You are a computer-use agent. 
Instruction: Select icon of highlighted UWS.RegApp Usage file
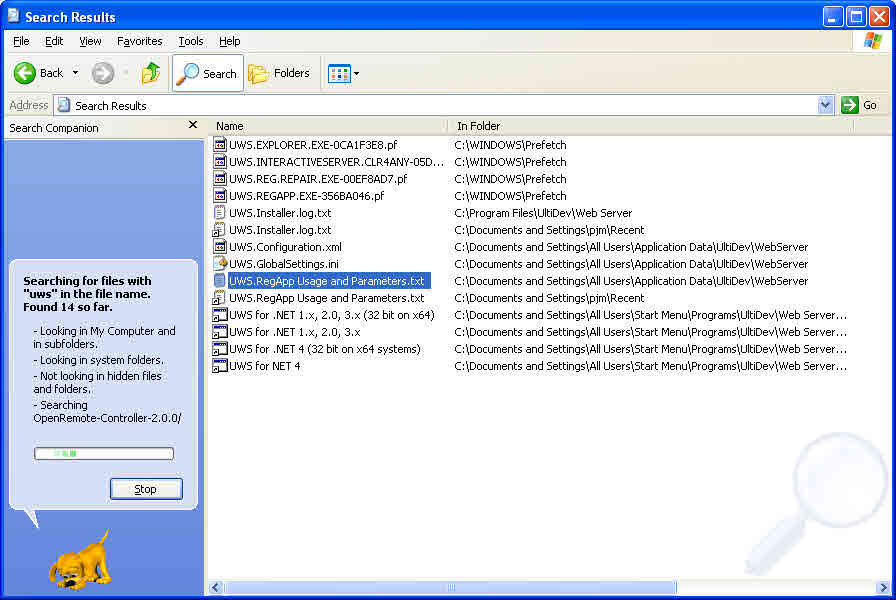pos(219,281)
